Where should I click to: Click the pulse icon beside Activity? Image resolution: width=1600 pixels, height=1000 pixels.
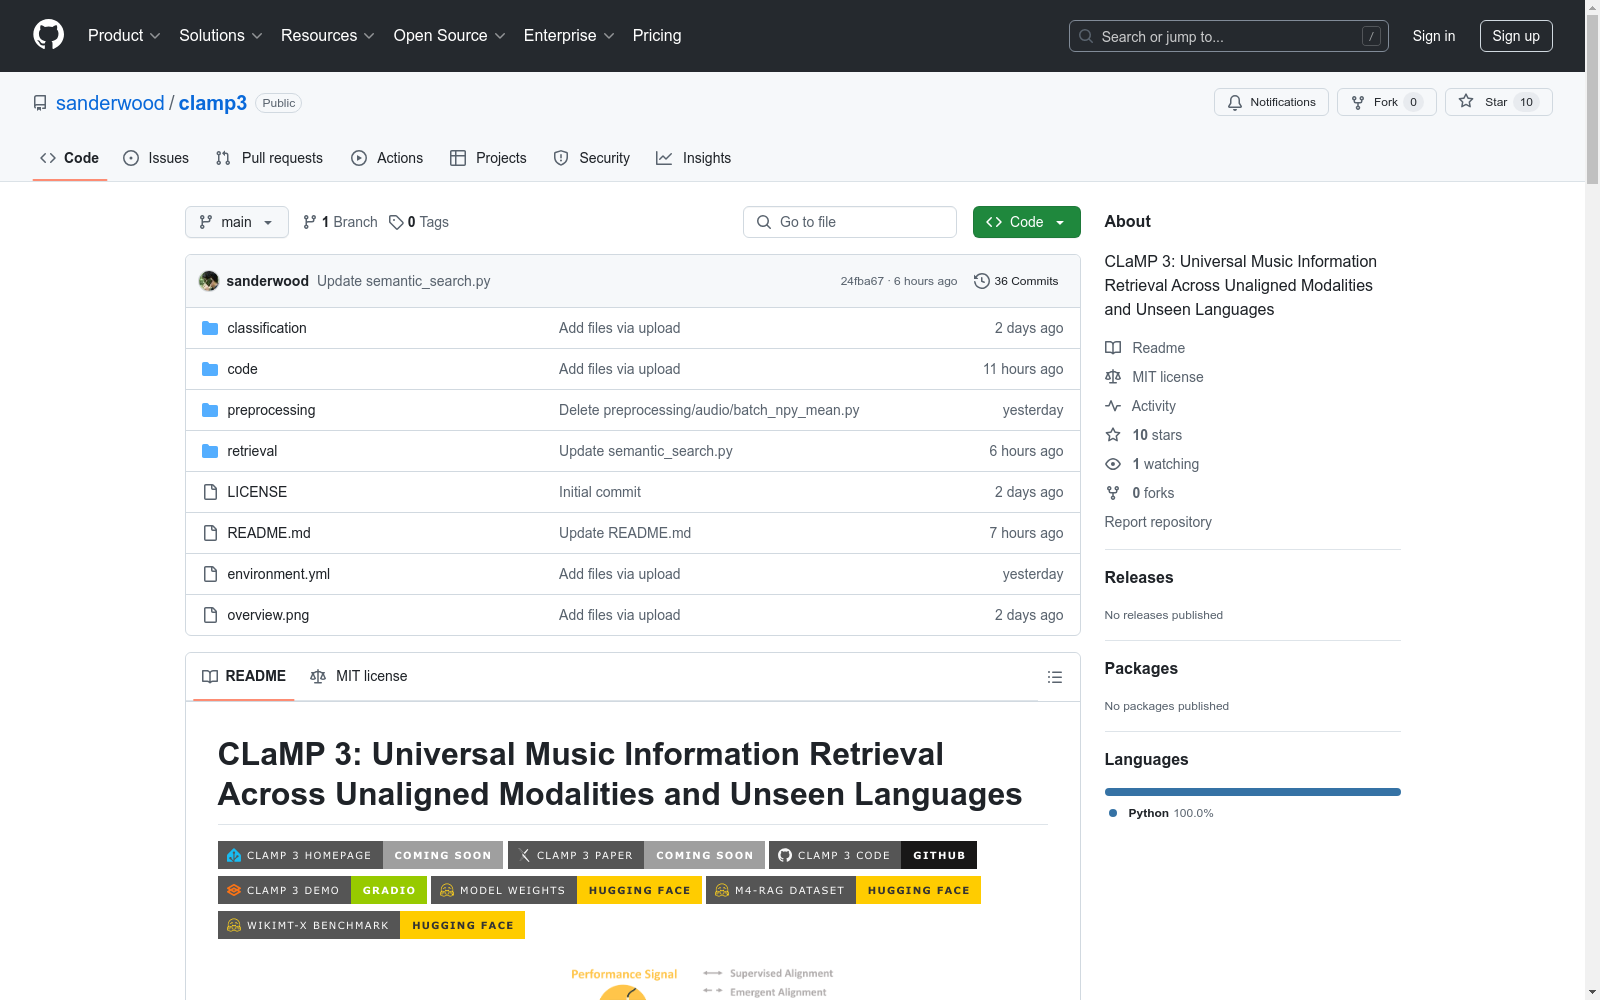pyautogui.click(x=1113, y=406)
